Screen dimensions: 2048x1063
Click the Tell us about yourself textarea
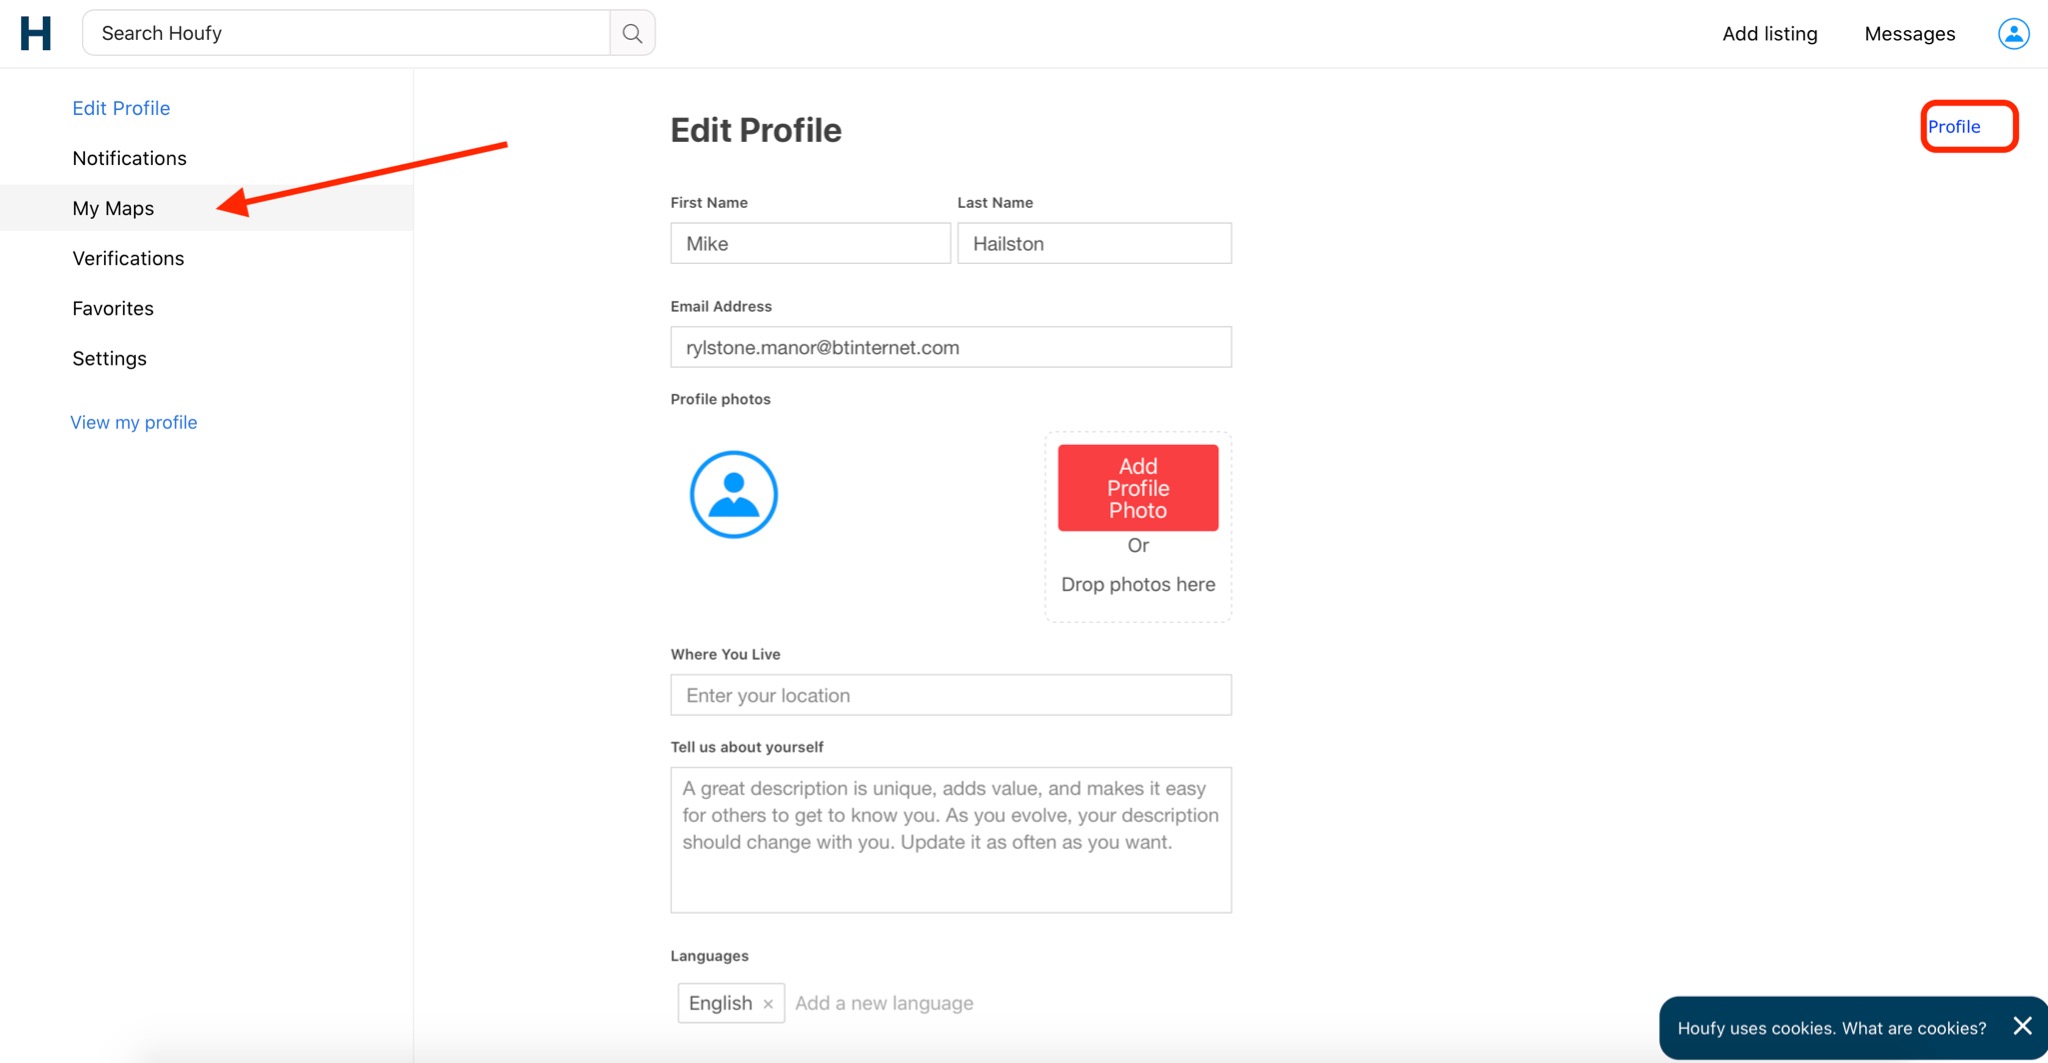pos(951,840)
